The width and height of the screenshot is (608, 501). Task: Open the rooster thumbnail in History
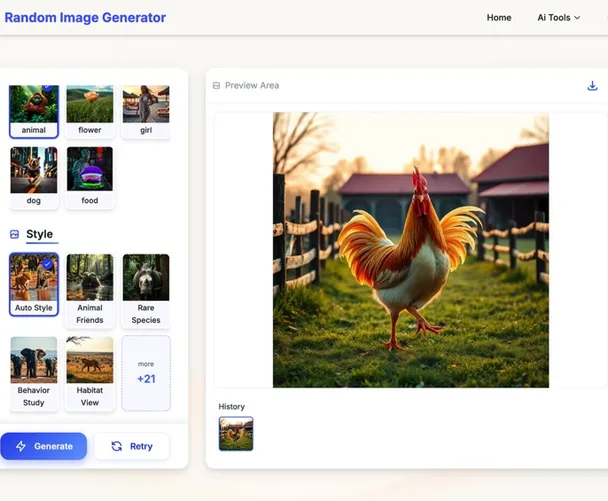click(x=236, y=434)
